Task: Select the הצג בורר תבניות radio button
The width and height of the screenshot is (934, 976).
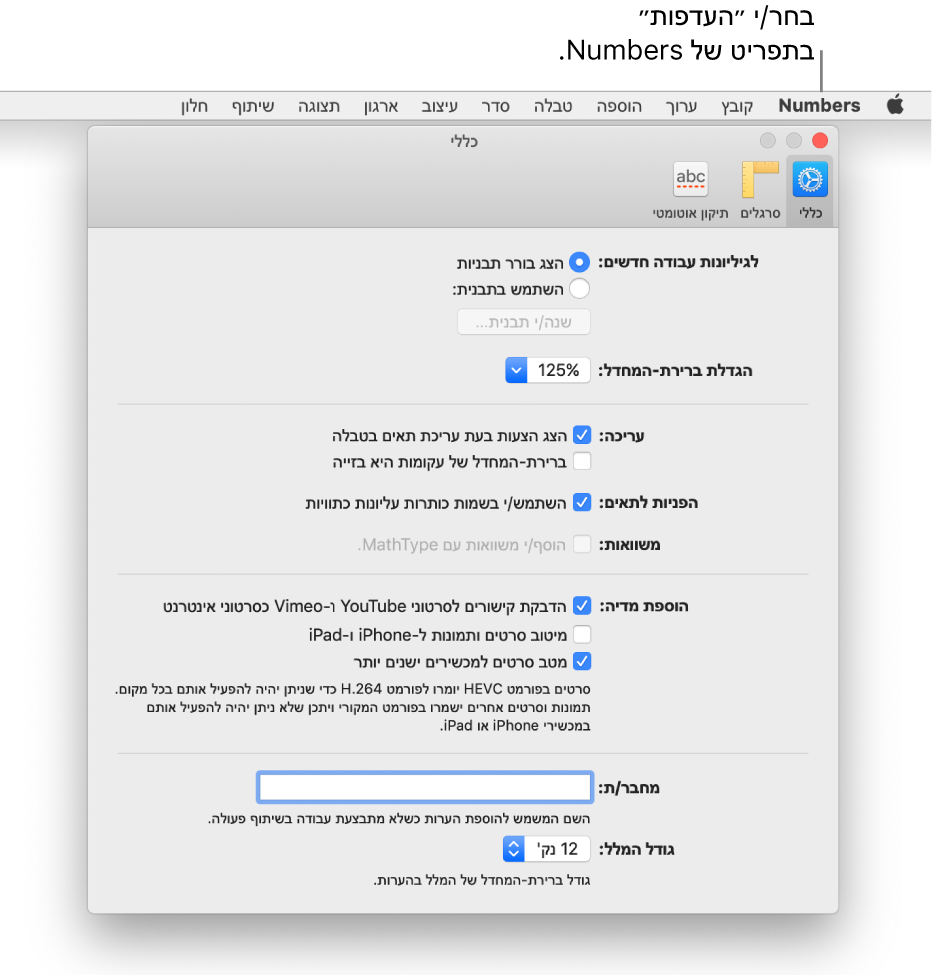Action: pos(579,262)
